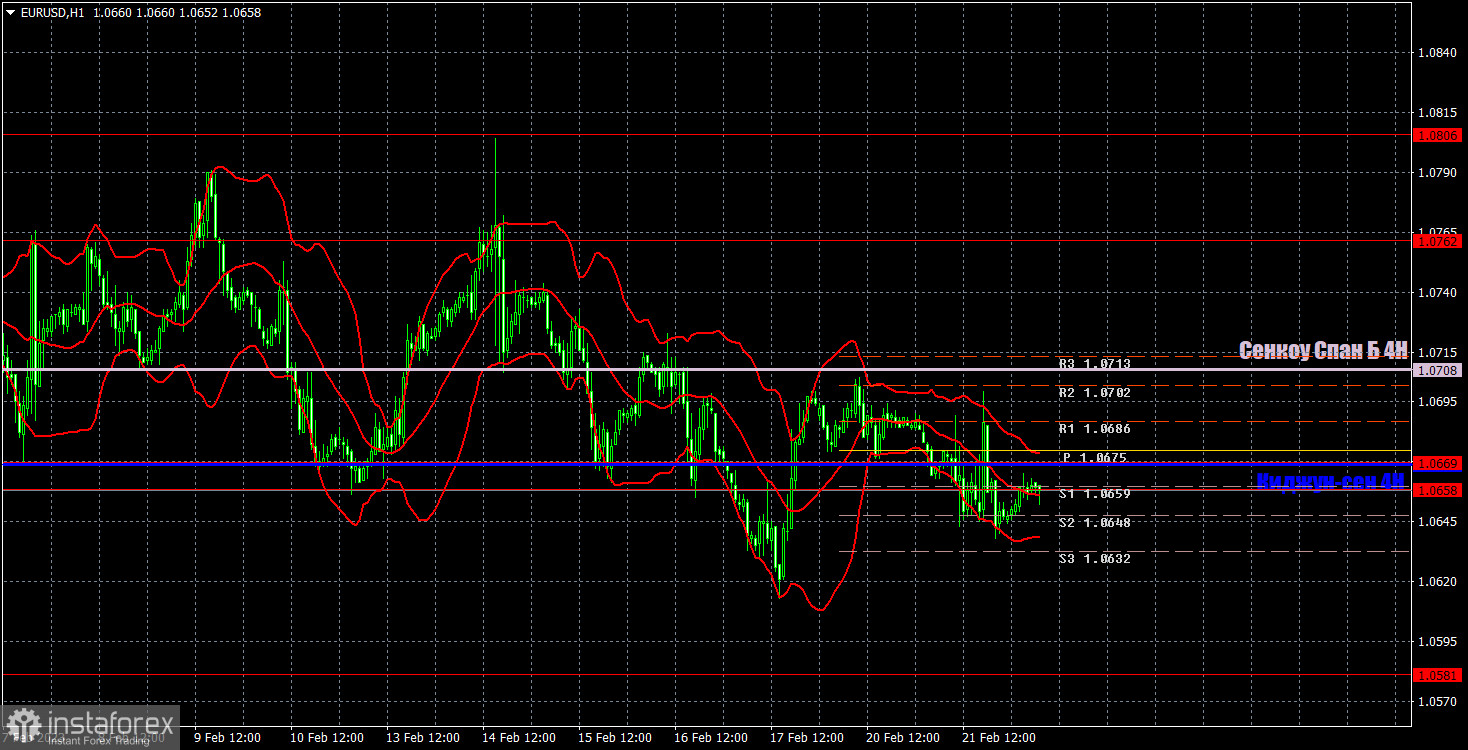
Task: Click the 1.0790 price axis value
Action: coord(1437,173)
